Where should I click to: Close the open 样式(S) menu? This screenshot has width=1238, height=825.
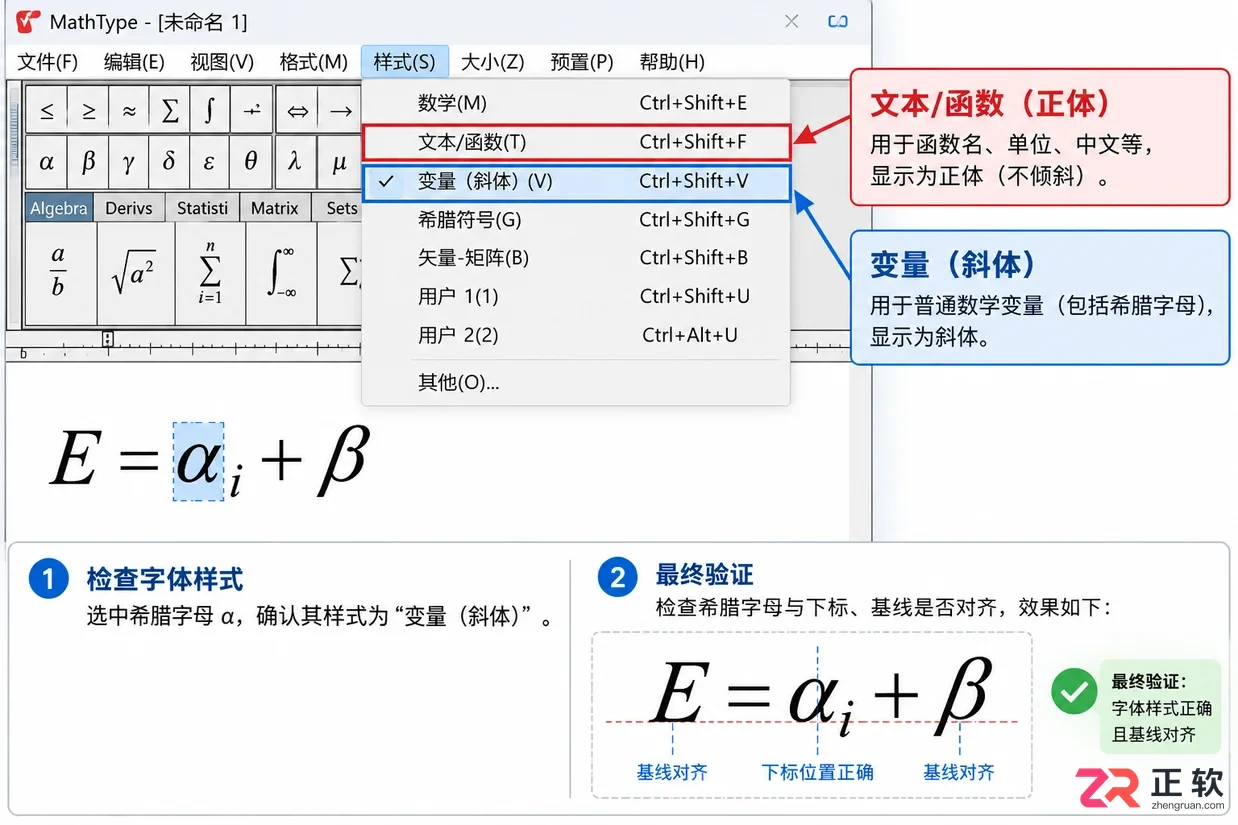[x=405, y=62]
